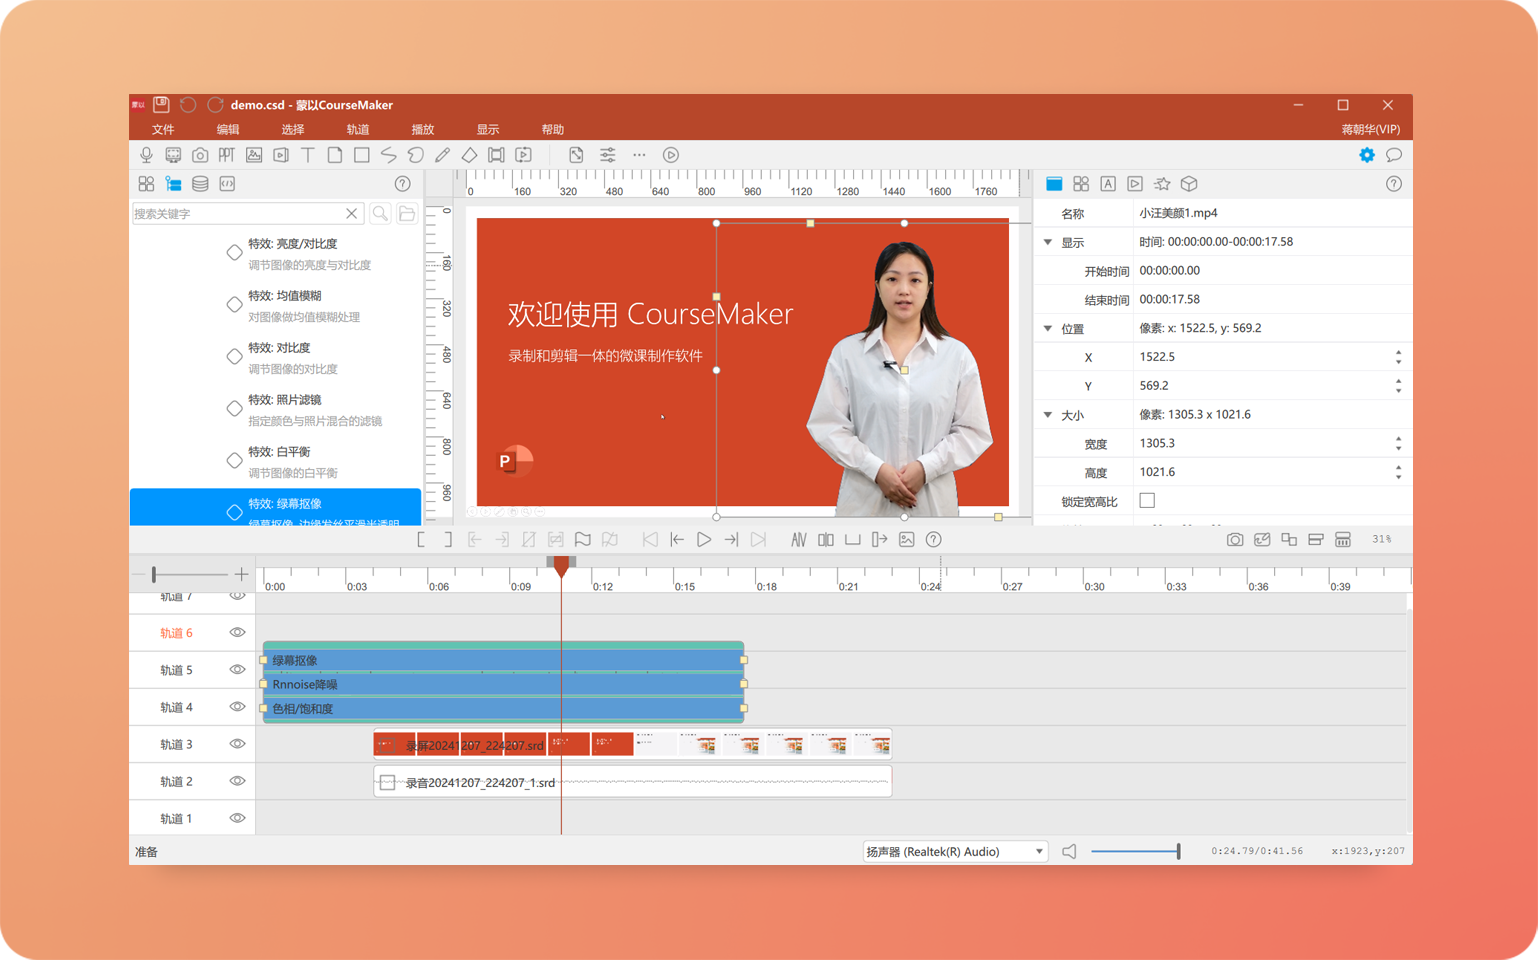Toggle visibility of 轨道 5
This screenshot has width=1540, height=961.
[x=237, y=670]
